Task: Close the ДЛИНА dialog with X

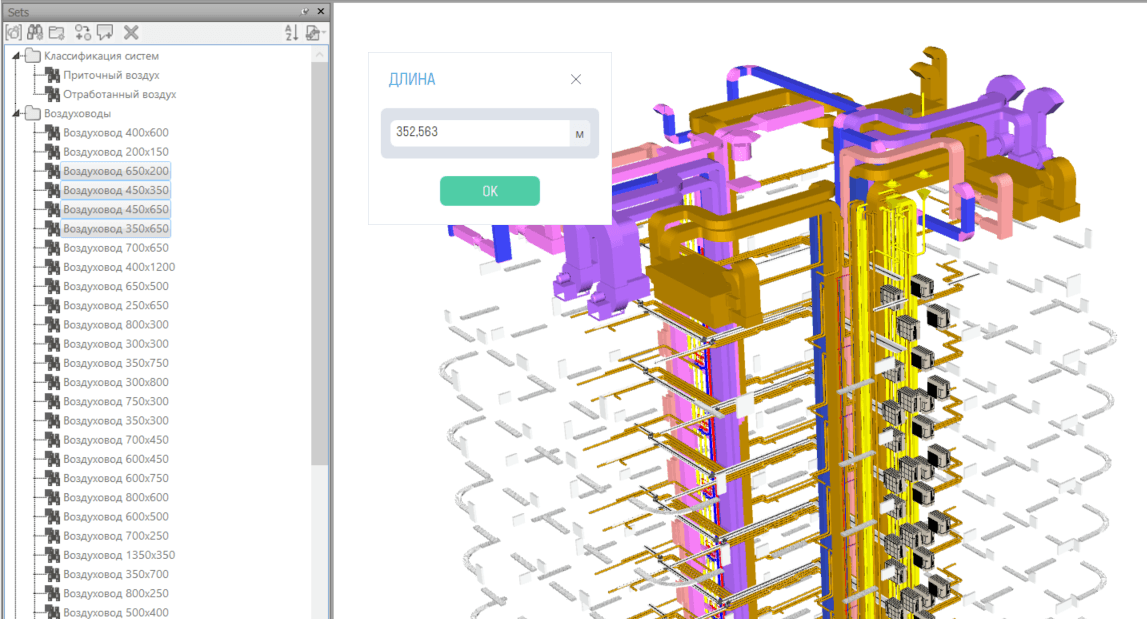Action: coord(576,80)
